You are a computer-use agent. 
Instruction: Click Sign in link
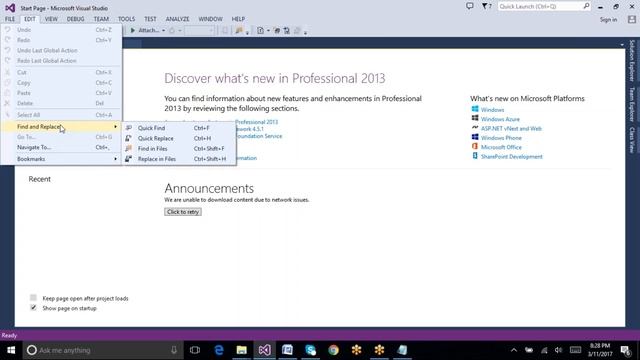608,20
